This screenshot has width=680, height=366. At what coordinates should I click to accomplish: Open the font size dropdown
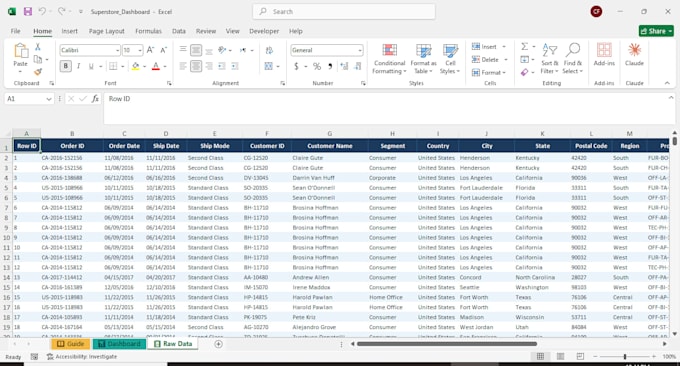point(140,51)
